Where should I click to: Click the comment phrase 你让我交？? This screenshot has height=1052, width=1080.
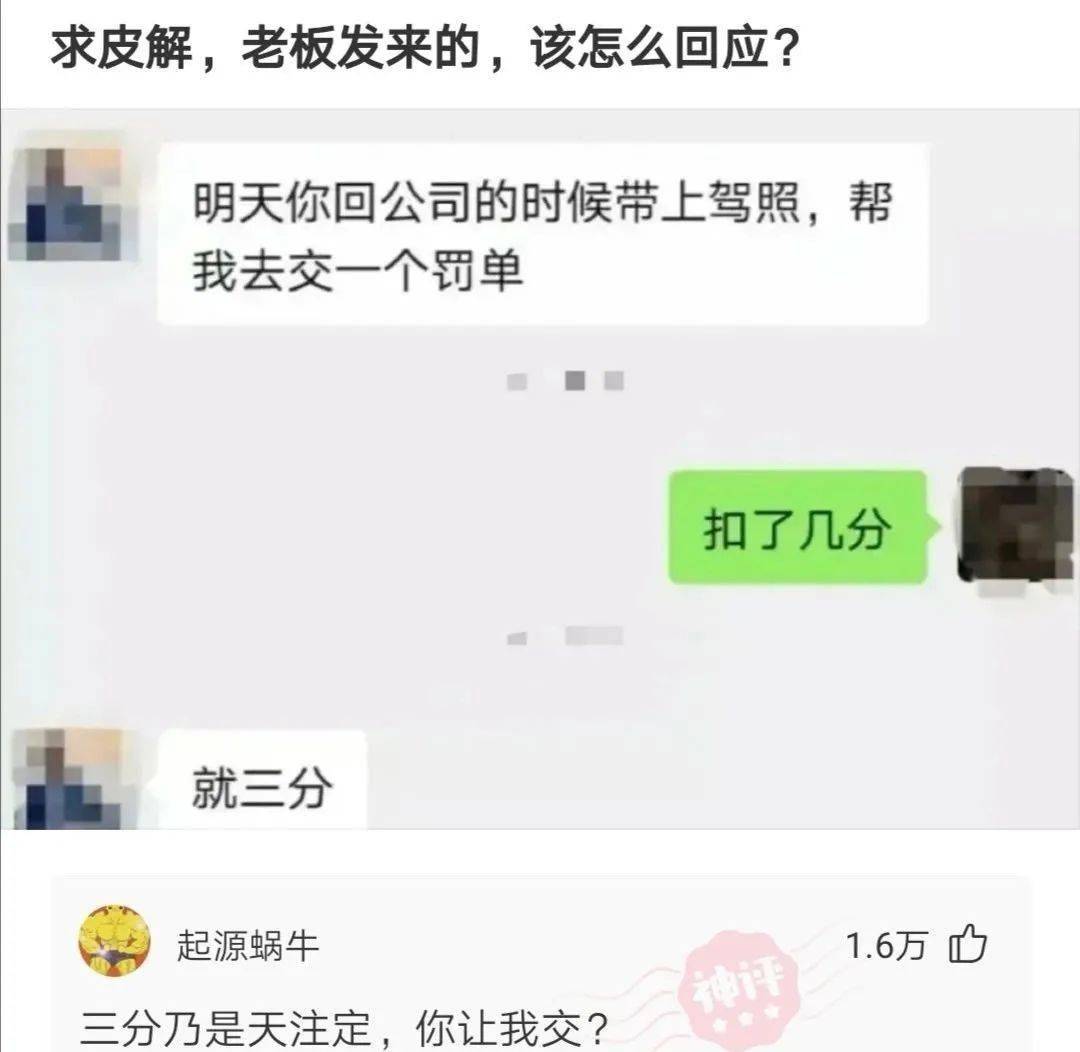(512, 1029)
